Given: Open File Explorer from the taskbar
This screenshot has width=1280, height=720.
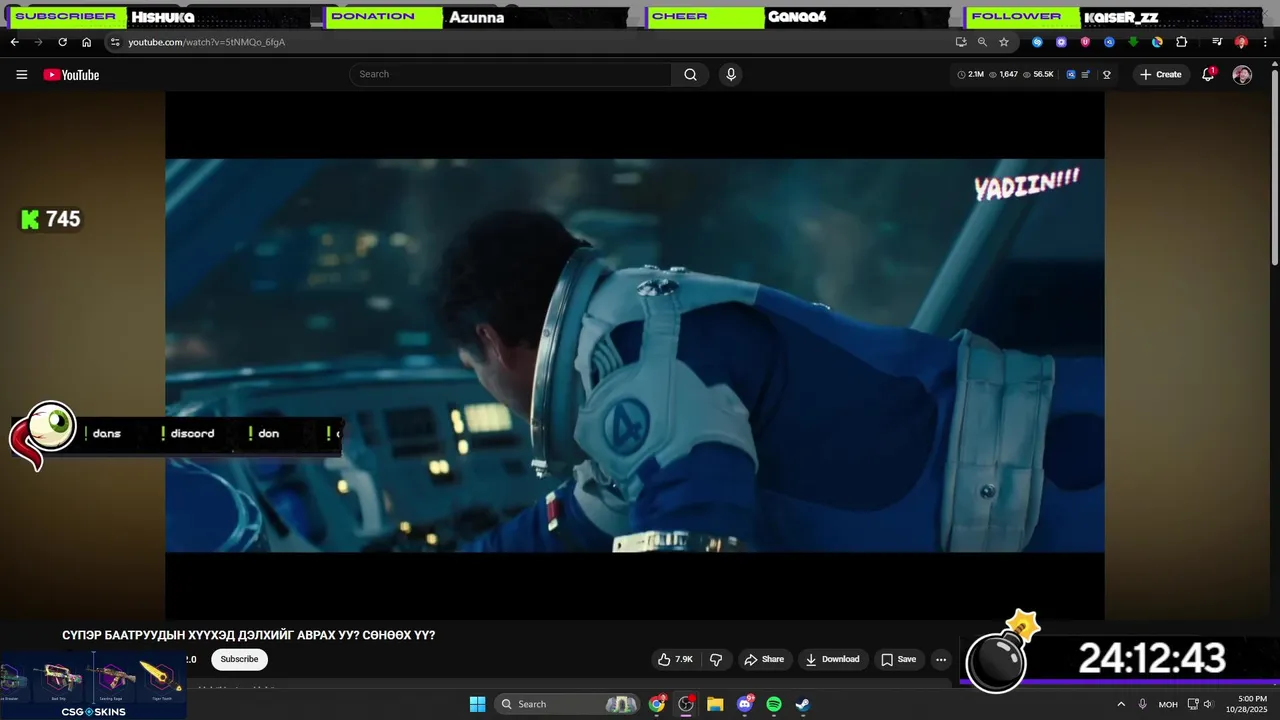Looking at the screenshot, I should tap(715, 704).
